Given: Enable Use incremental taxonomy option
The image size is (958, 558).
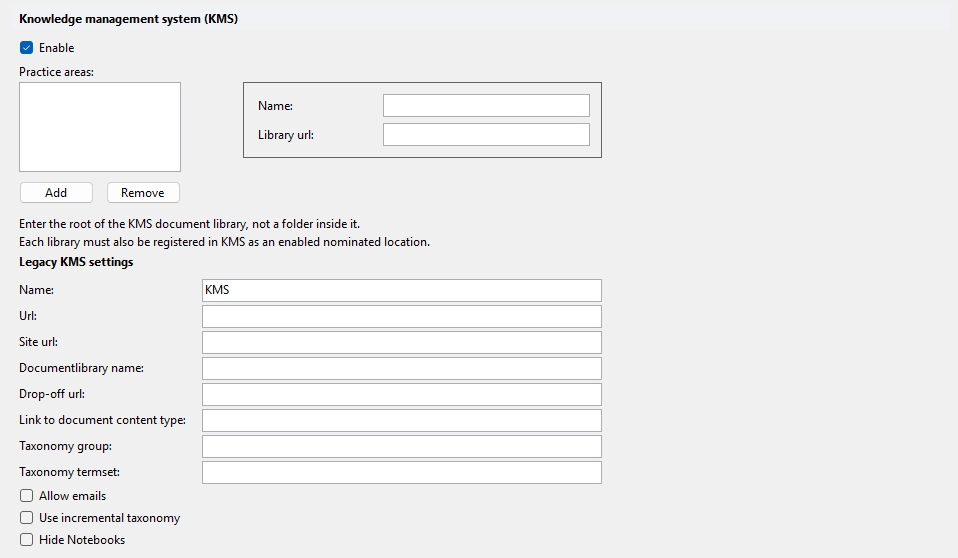Looking at the screenshot, I should 26,518.
